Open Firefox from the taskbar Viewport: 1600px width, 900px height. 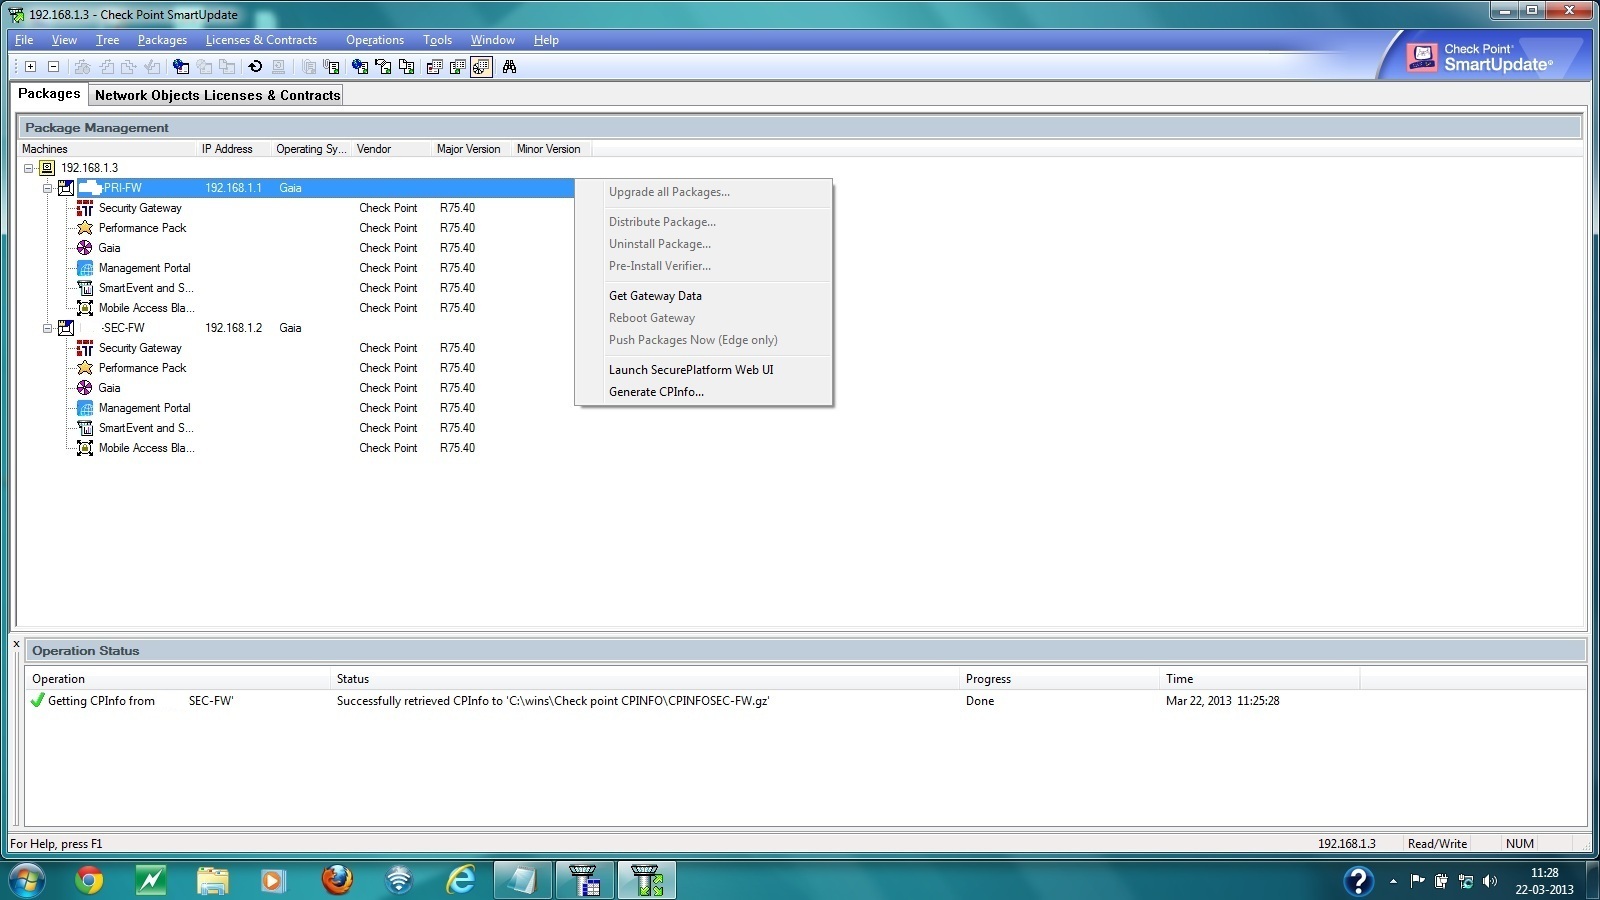pos(337,881)
